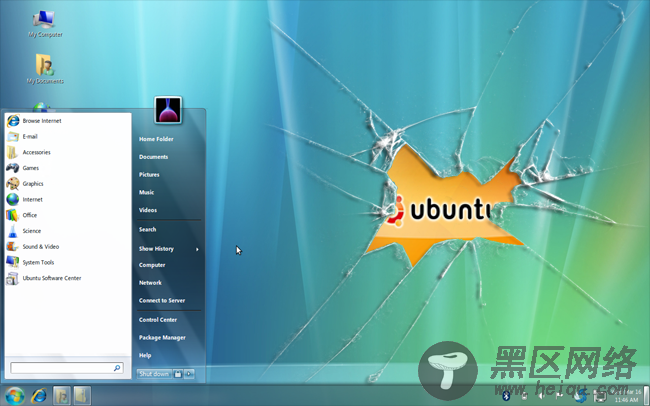650x406 pixels.
Task: Click the 'System Tools' label
Action: click(x=38, y=263)
